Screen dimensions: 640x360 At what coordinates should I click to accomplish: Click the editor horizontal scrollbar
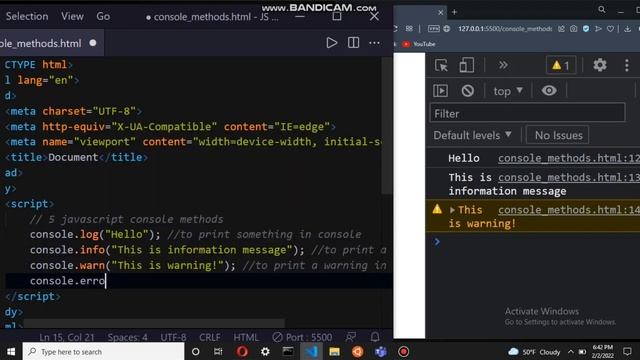154,324
